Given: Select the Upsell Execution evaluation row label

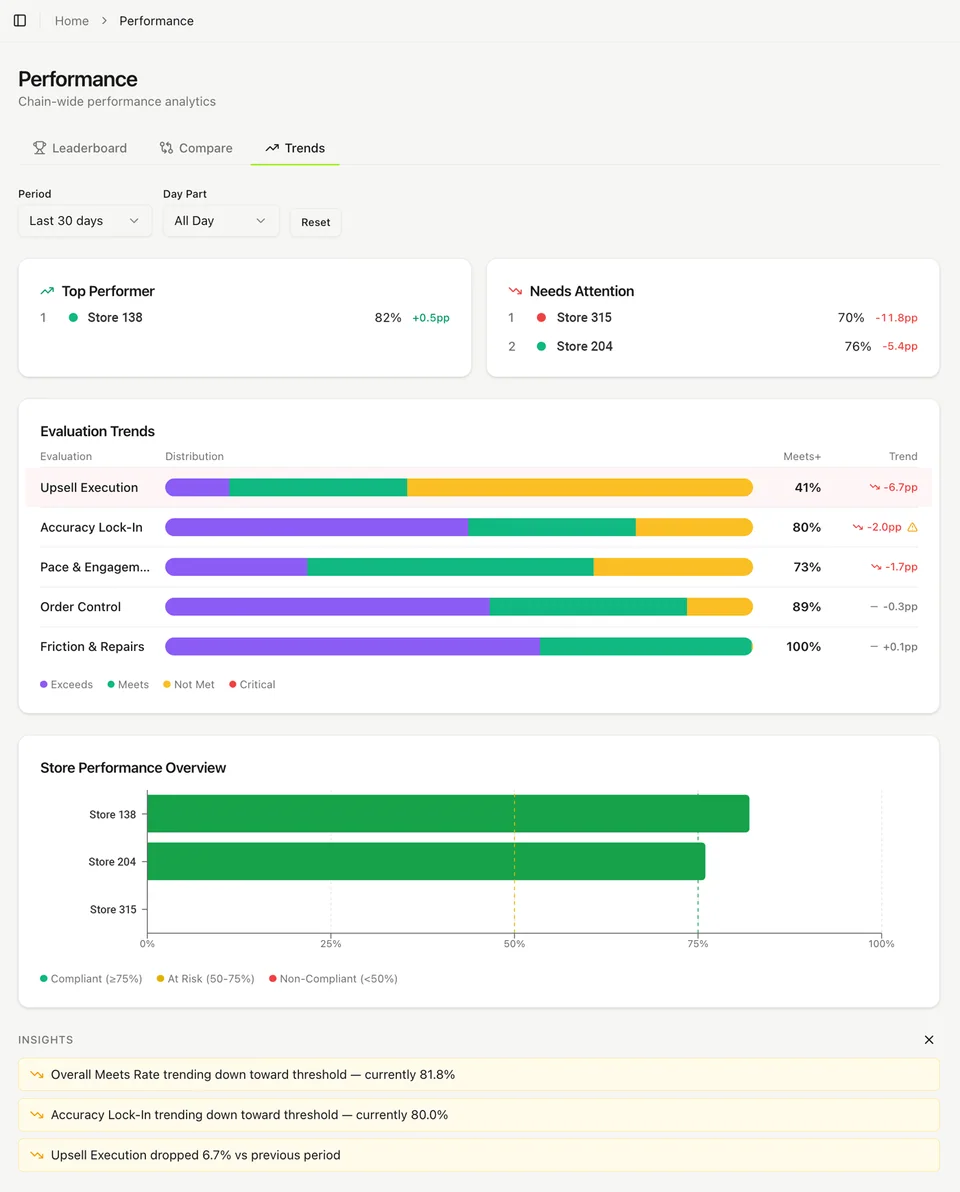Looking at the screenshot, I should pos(89,487).
